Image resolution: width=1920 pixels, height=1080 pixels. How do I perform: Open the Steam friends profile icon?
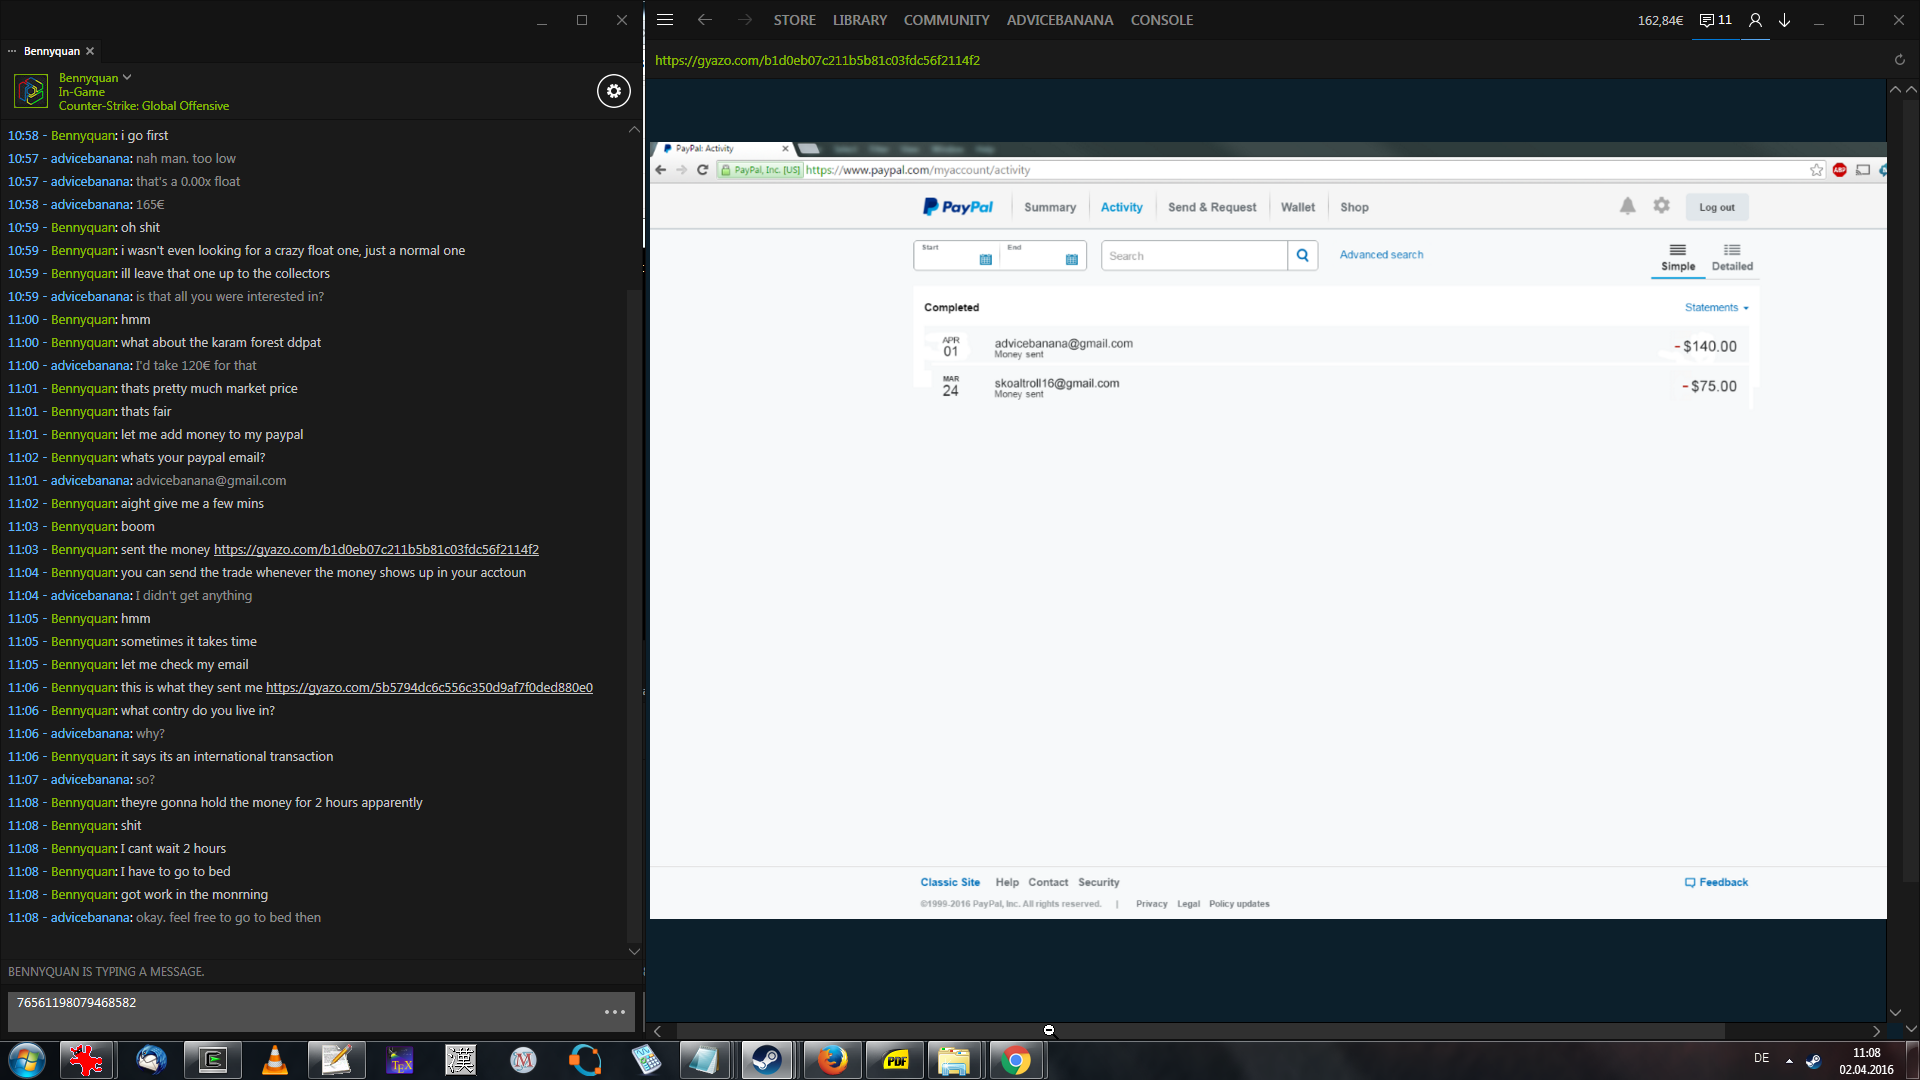click(1755, 20)
